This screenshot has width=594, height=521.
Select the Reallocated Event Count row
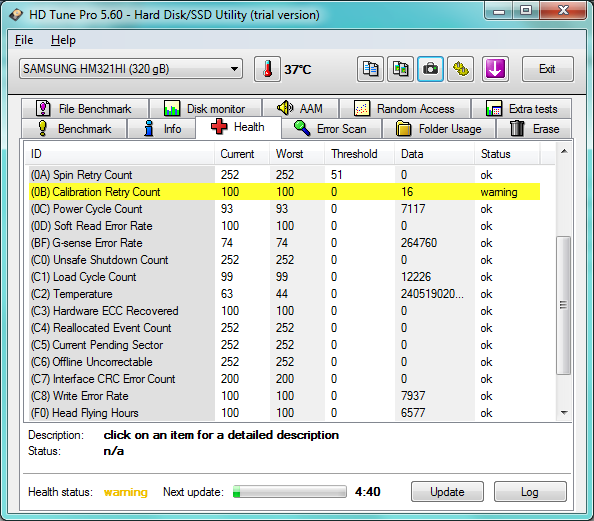coord(283,328)
